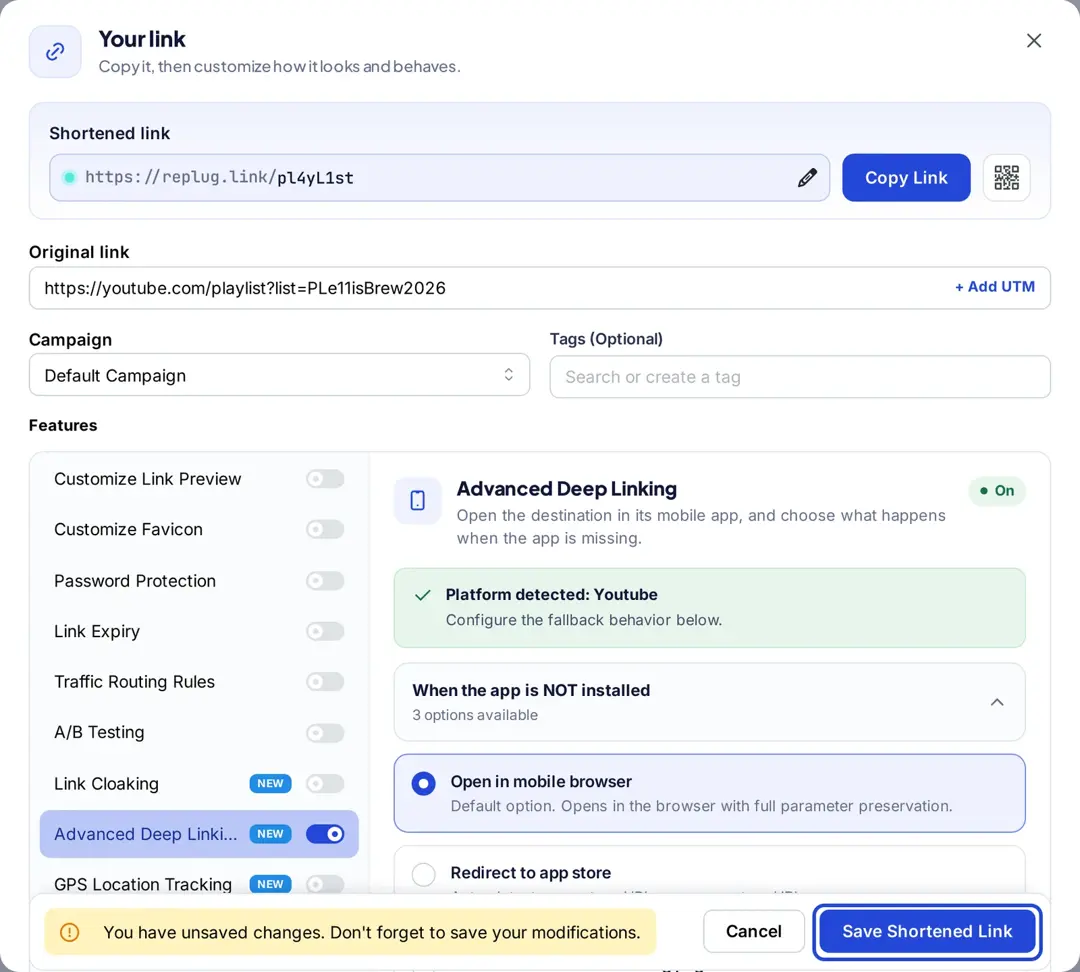Select Open in mobile browser option
Viewport: 1080px width, 972px height.
point(709,793)
